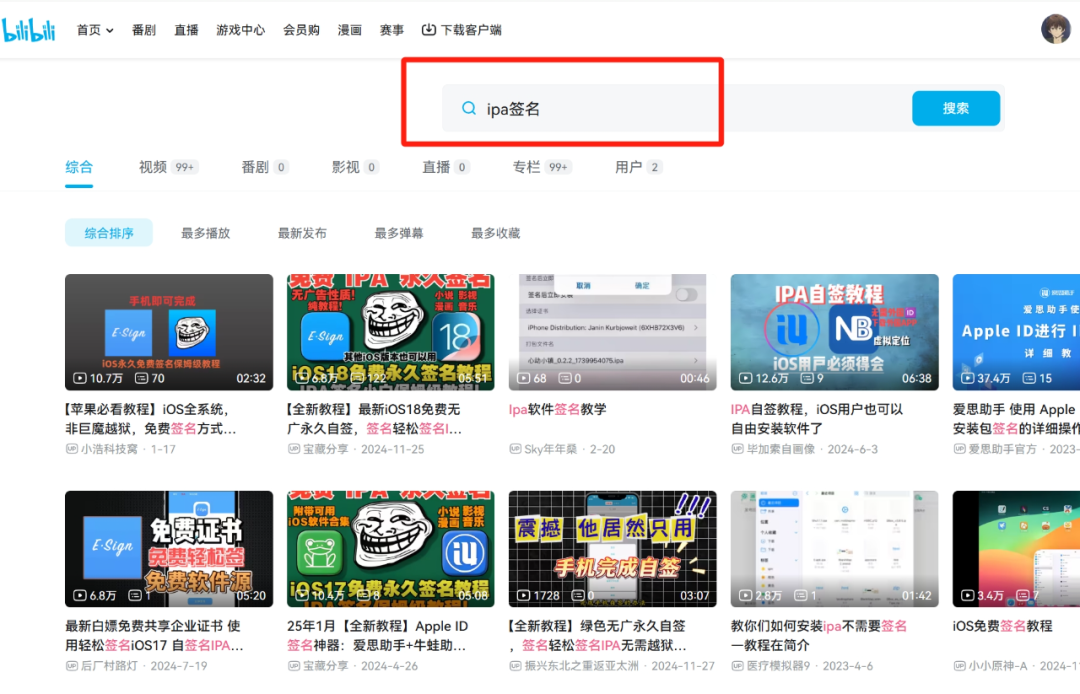Screen dimensions: 1080x694
Task: Switch to the 直播 results tab
Action: pos(446,167)
